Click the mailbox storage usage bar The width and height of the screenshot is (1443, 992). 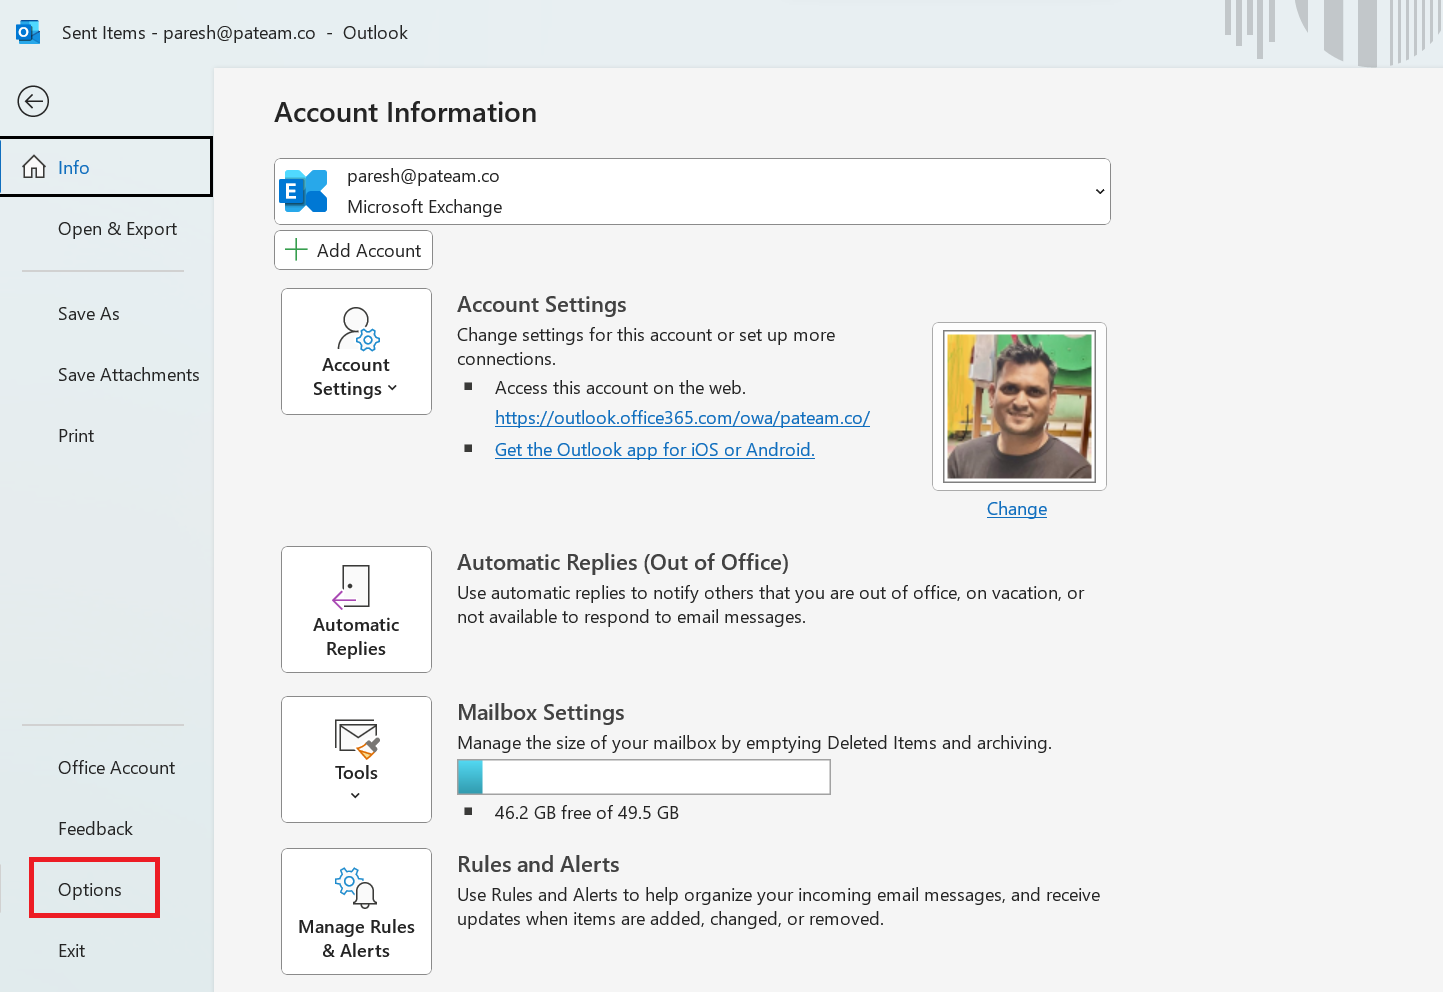click(x=643, y=777)
